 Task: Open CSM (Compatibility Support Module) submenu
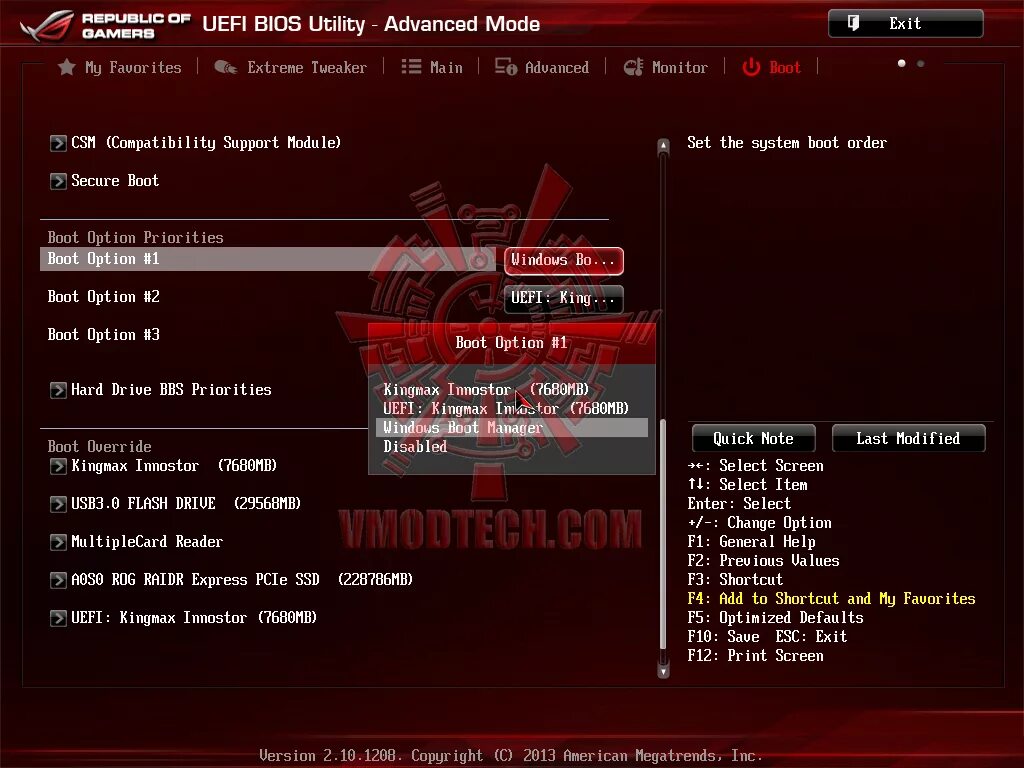click(195, 143)
